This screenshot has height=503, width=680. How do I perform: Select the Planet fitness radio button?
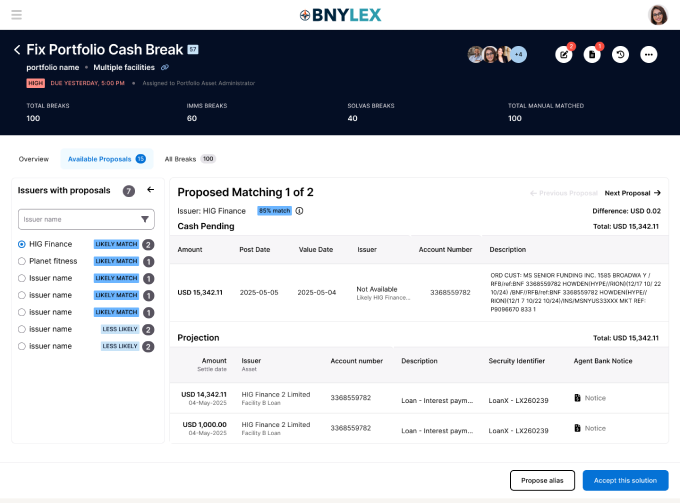(x=22, y=261)
